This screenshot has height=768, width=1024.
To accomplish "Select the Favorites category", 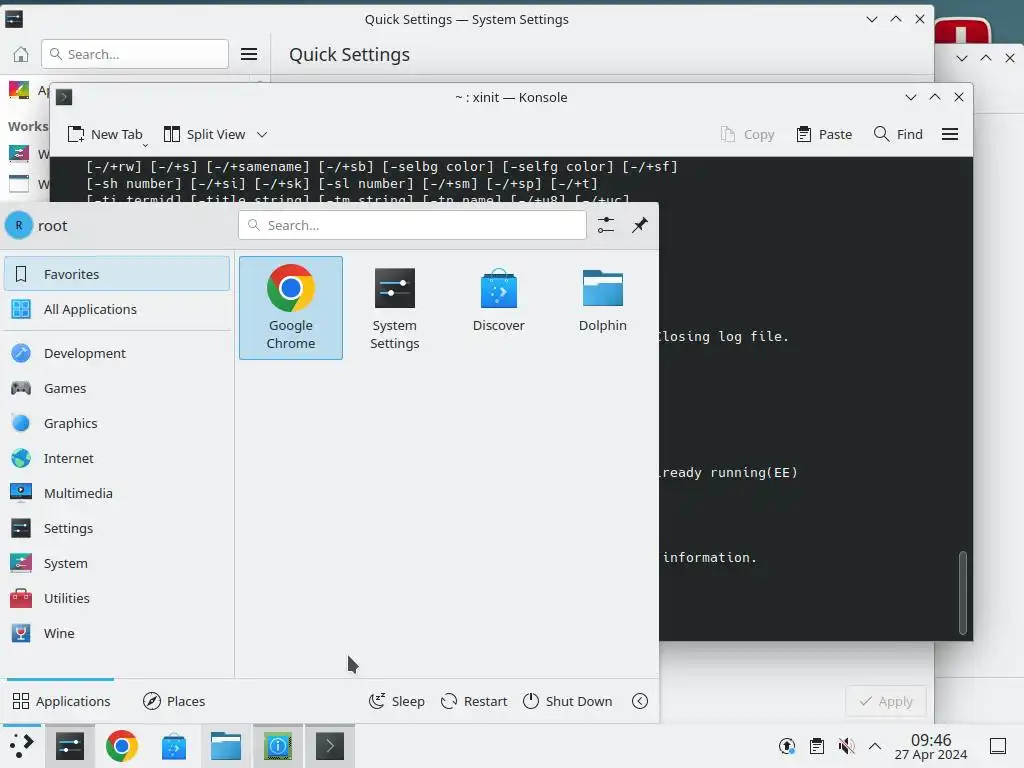I will 117,274.
